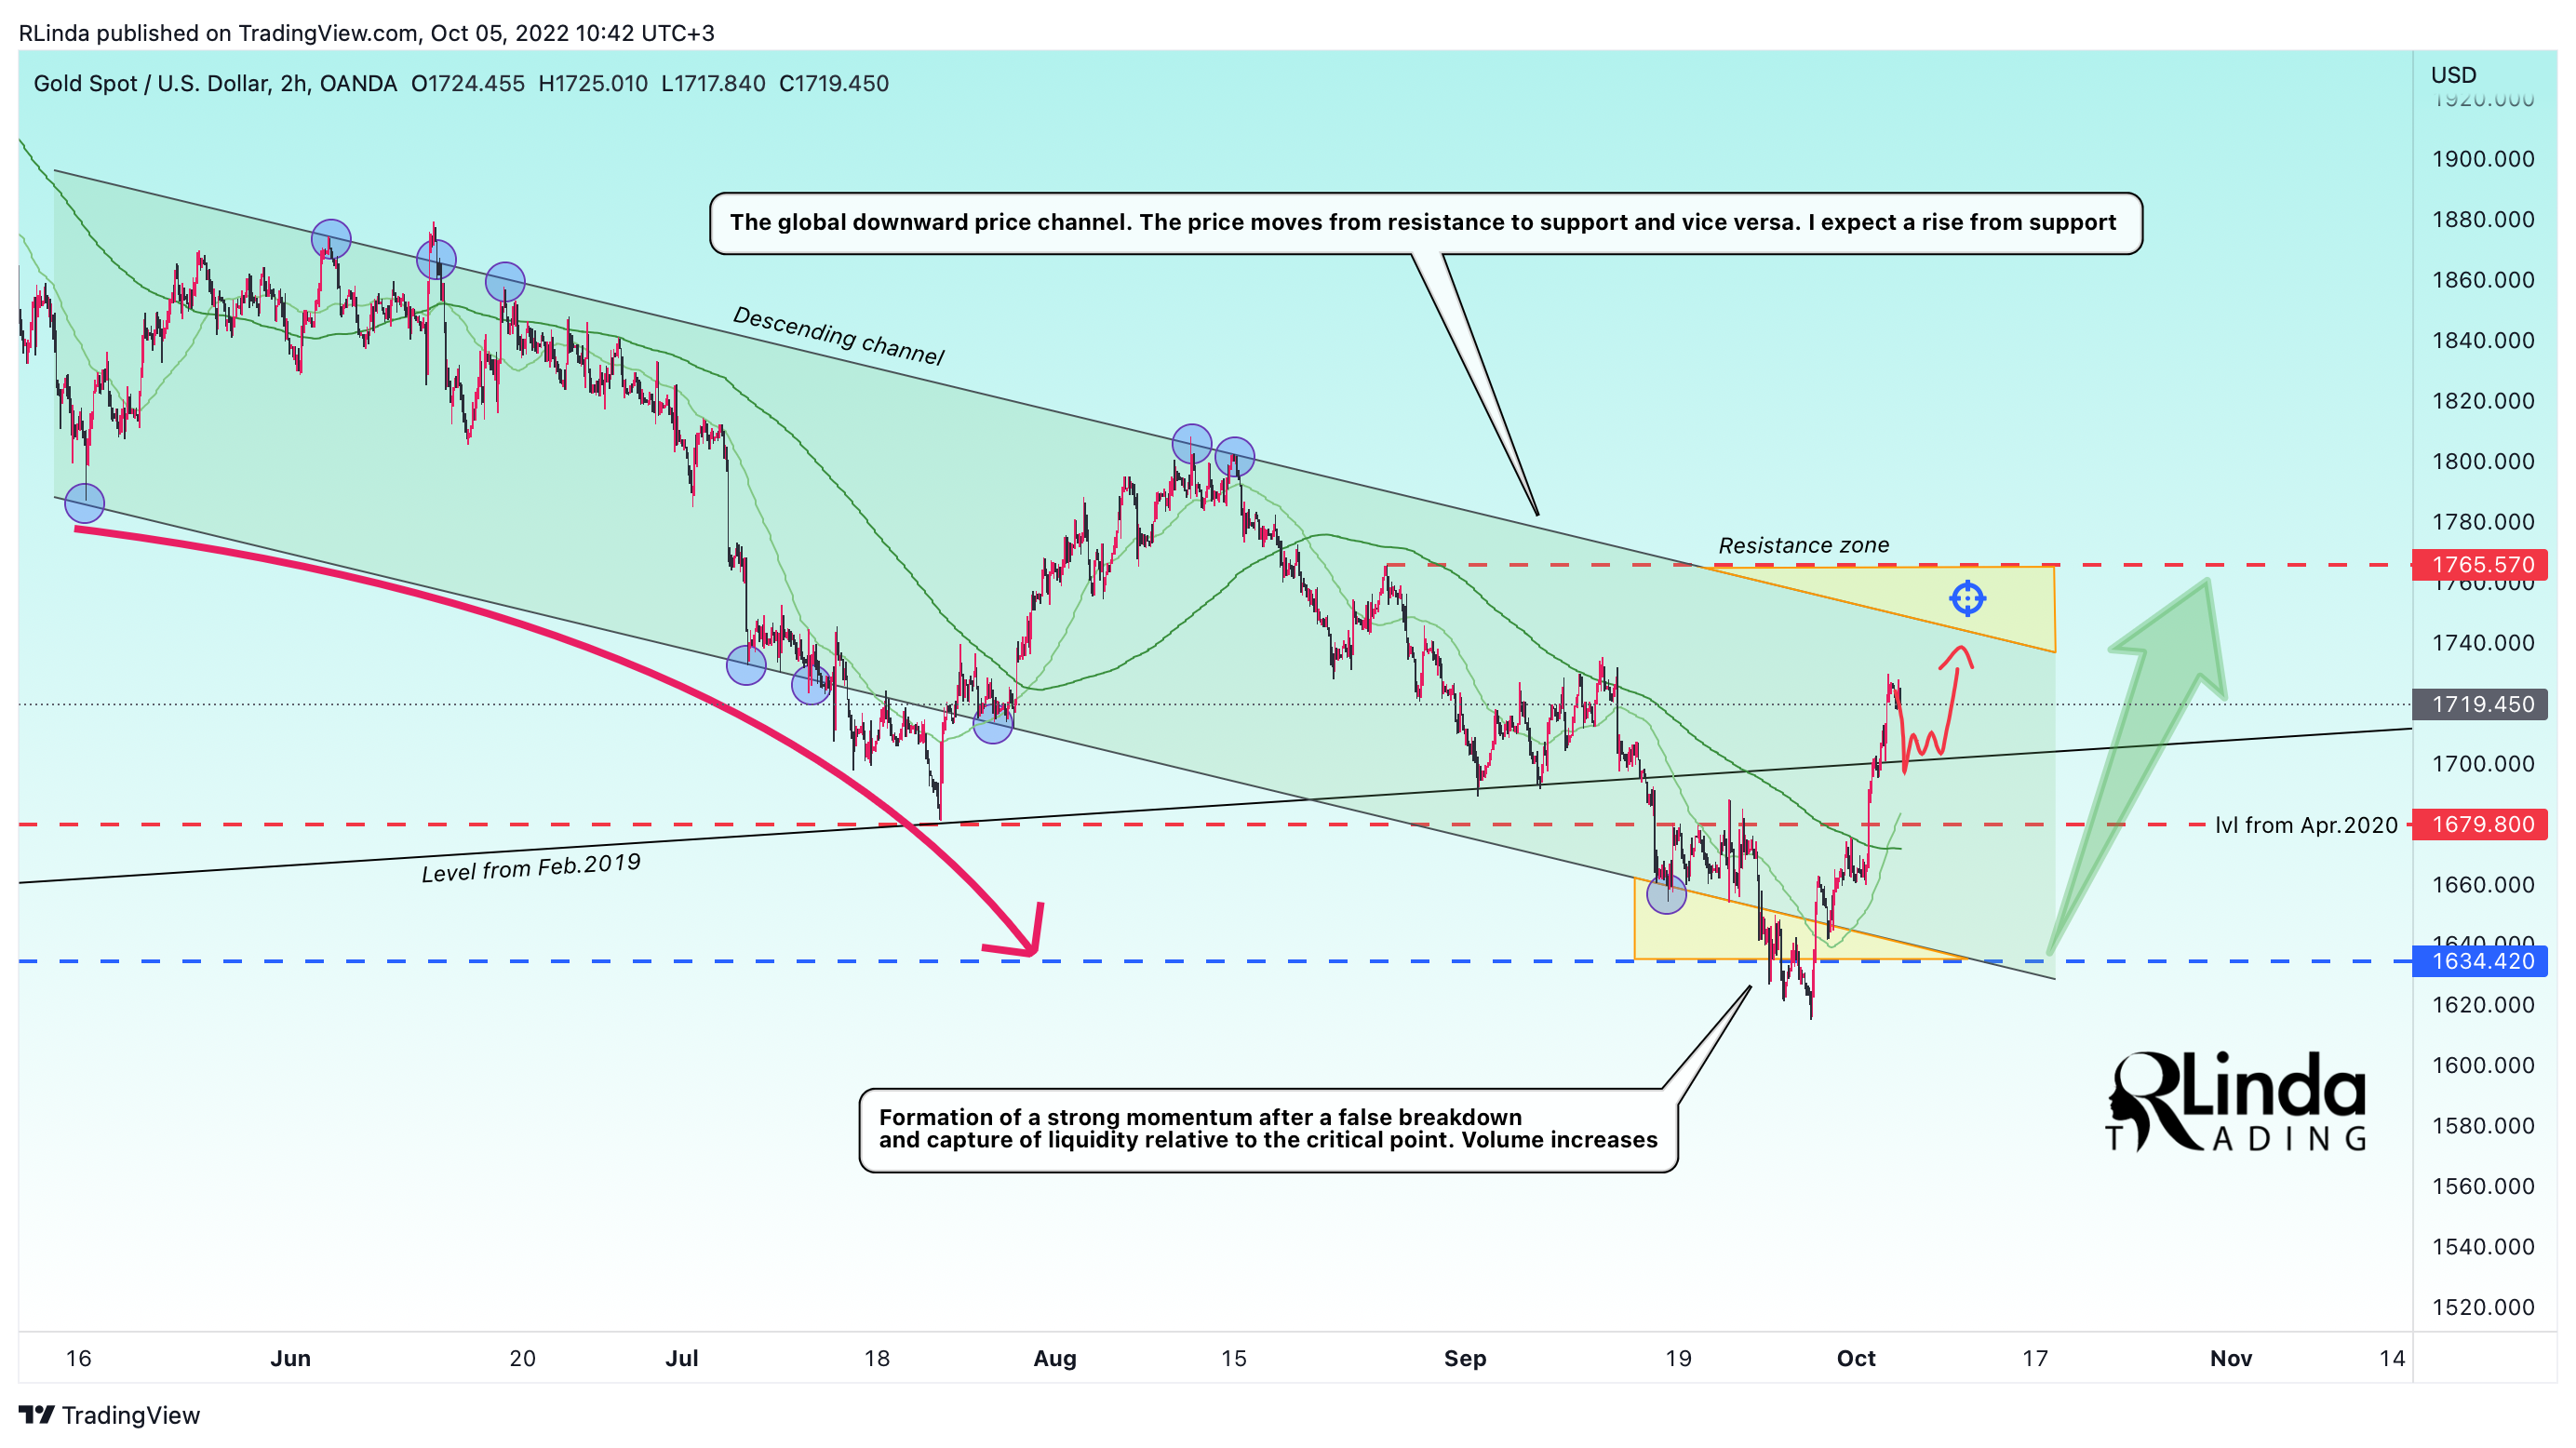The height and width of the screenshot is (1448, 2576).
Task: Click the 'Descending channel' text label
Action: [x=838, y=337]
